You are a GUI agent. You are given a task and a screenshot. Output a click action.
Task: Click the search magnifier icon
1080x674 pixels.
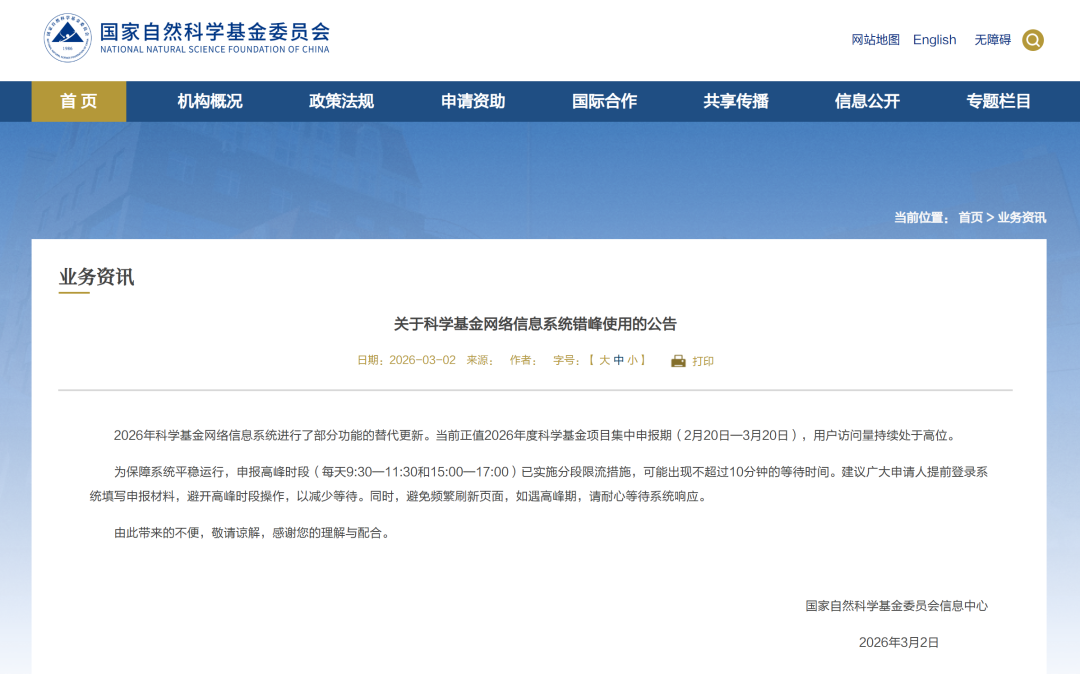coord(1033,40)
